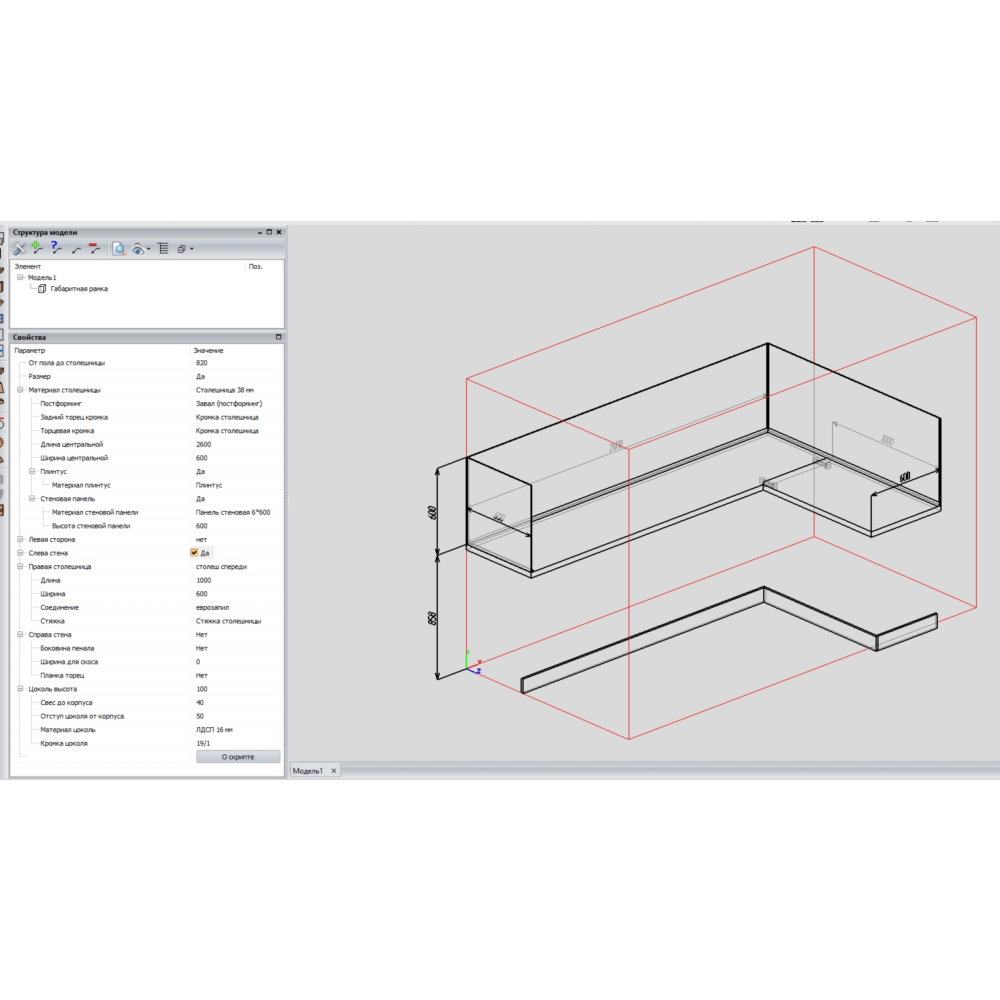
Task: Click the eye visibility icon in toolbar
Action: click(x=139, y=248)
